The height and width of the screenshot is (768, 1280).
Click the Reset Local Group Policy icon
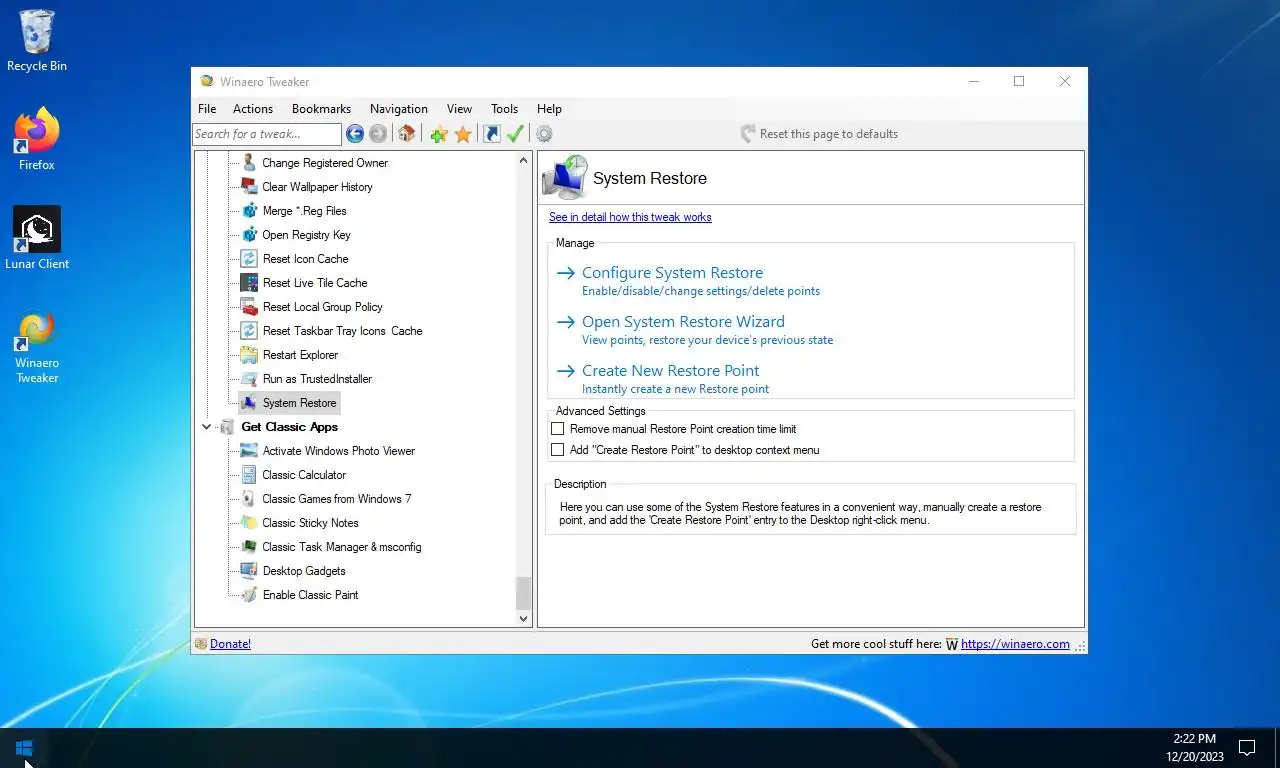tap(249, 307)
